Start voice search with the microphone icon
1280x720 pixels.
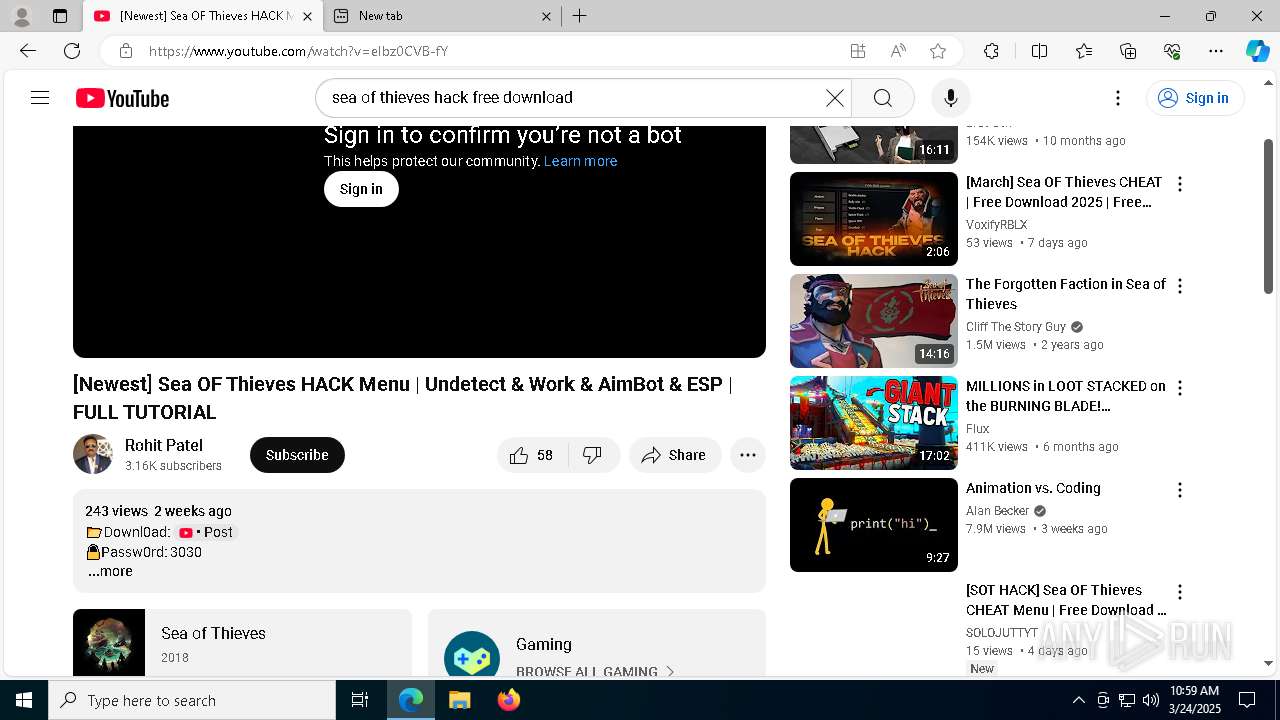tap(950, 98)
